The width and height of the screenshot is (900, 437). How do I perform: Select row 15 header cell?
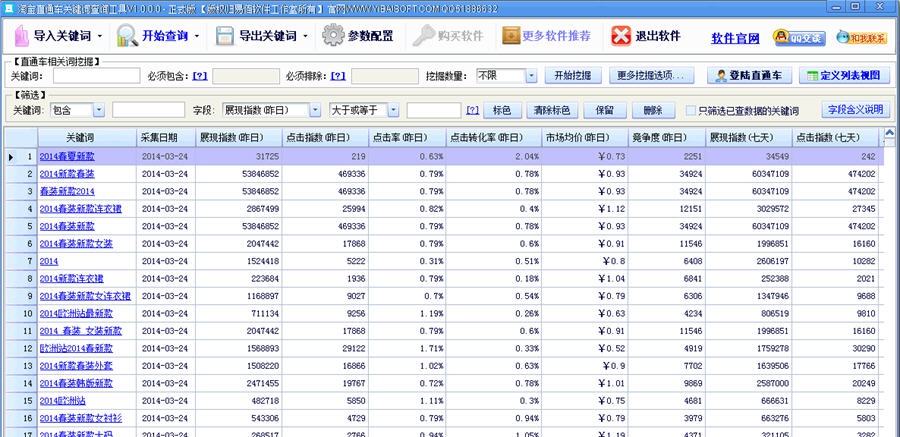21,401
